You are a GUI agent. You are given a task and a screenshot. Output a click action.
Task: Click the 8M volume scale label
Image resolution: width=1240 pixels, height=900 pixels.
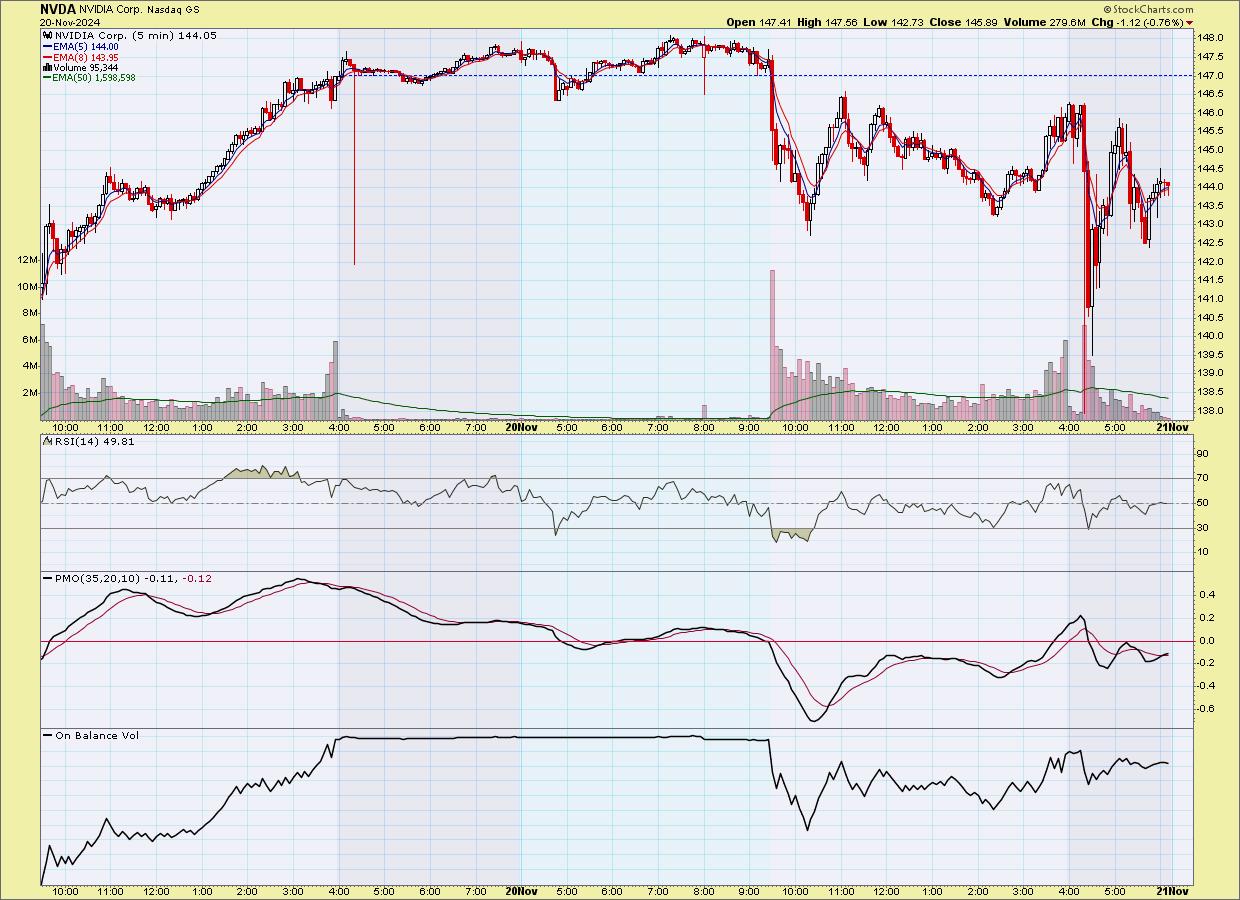pyautogui.click(x=30, y=313)
